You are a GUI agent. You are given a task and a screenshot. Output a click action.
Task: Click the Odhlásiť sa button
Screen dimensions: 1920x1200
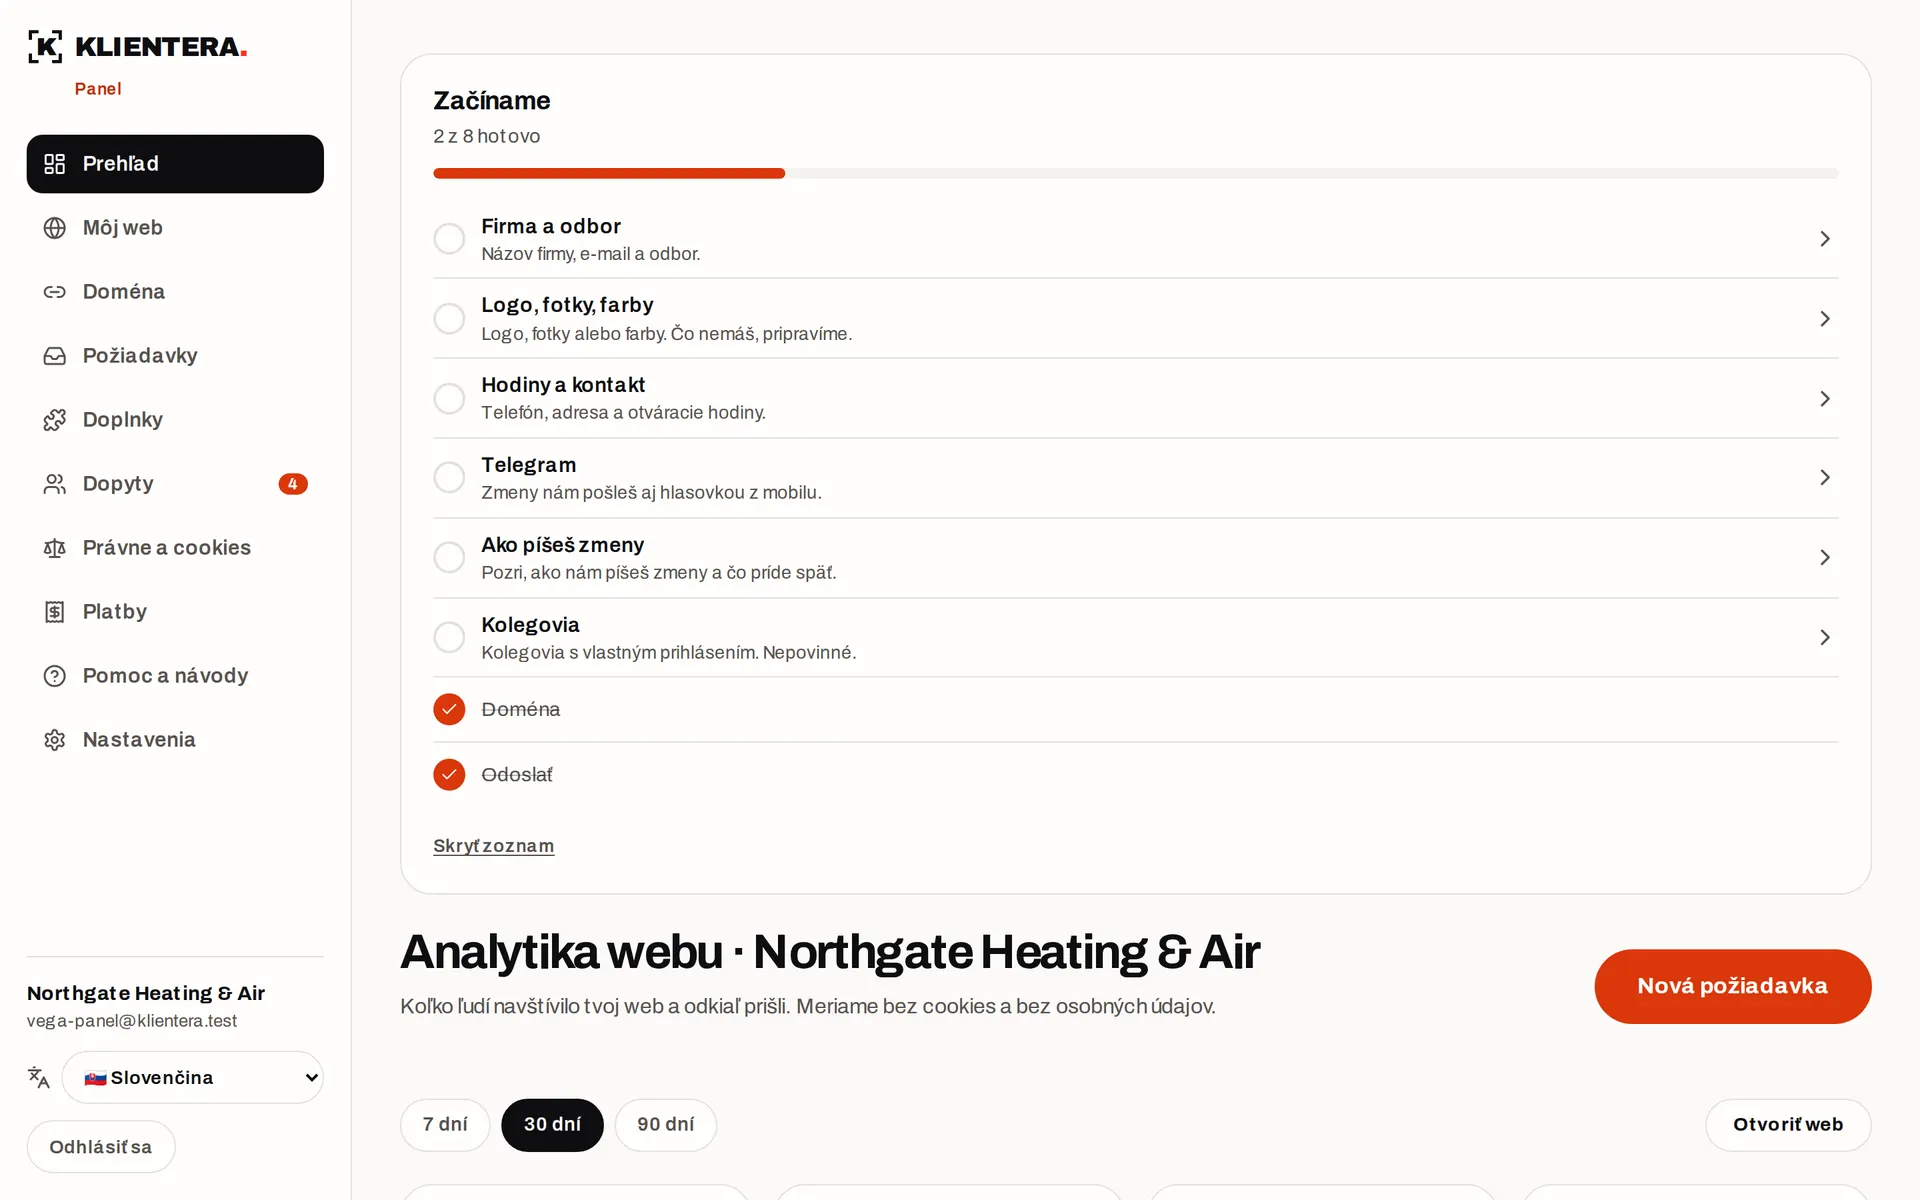(101, 1147)
